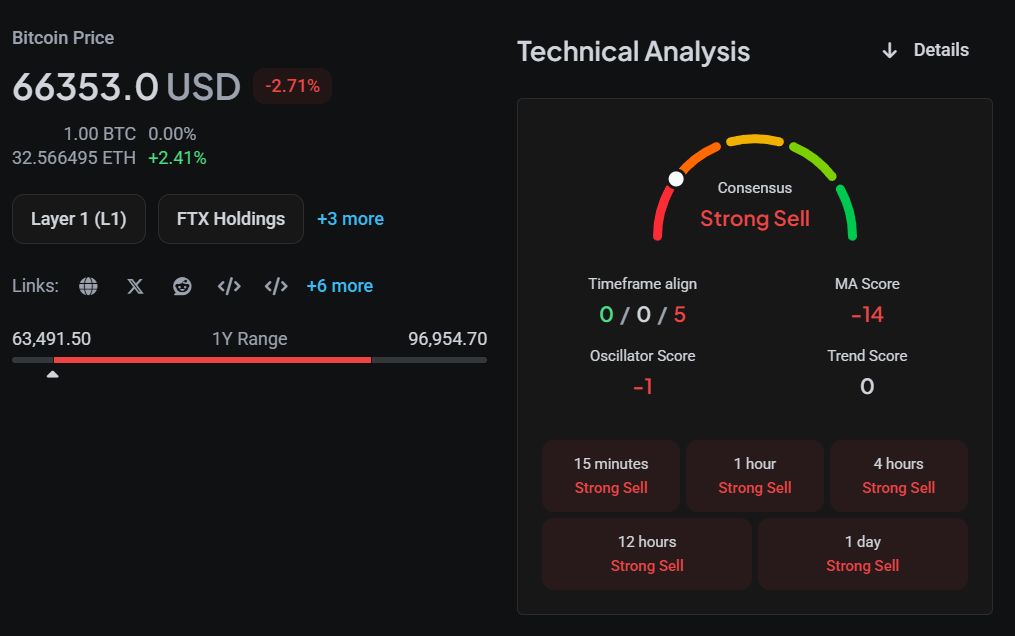Switch to the 4 hours timeframe
The image size is (1015, 636).
point(898,476)
